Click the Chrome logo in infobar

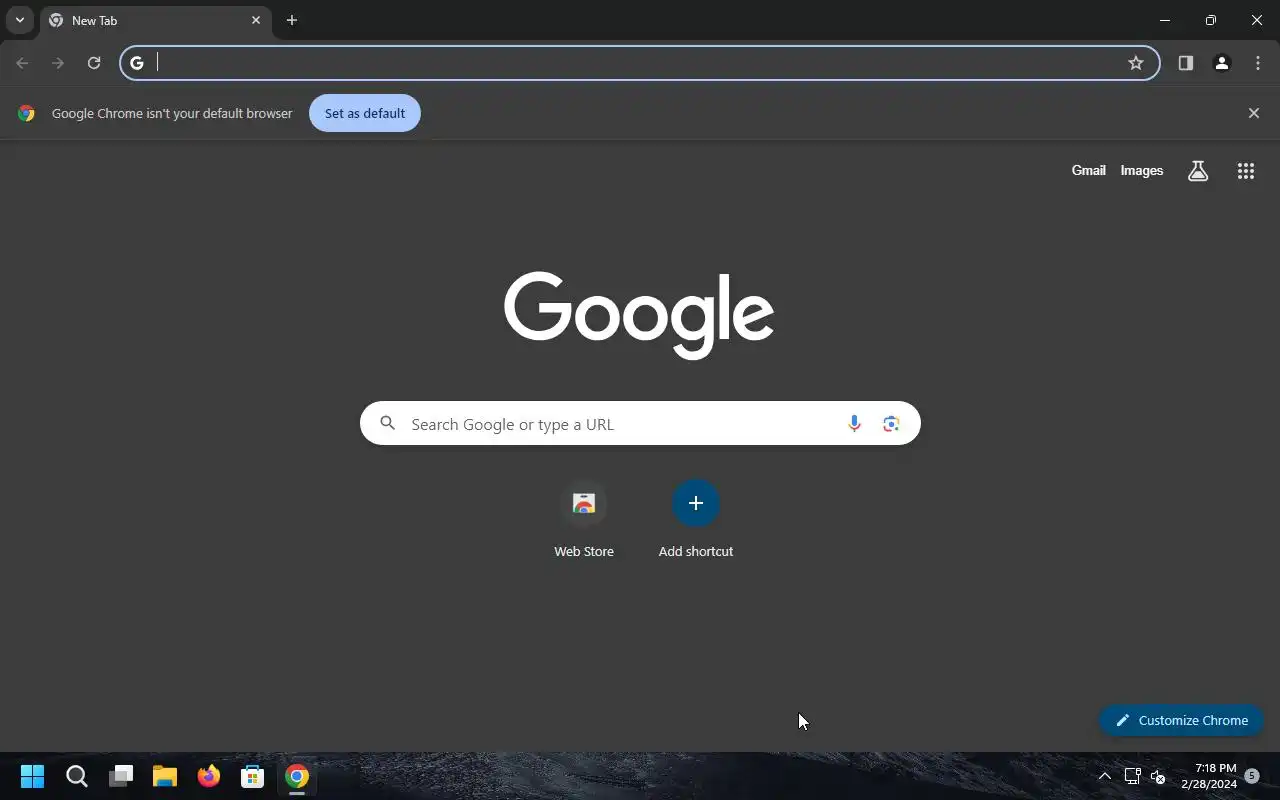27,113
